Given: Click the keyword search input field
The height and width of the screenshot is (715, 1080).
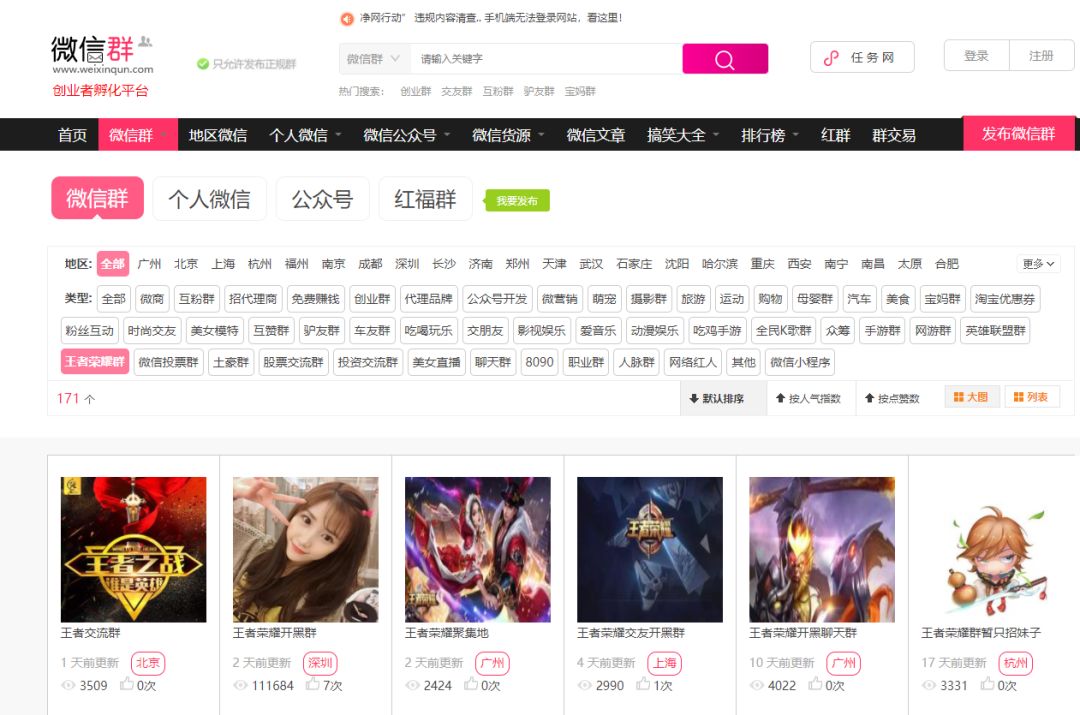Looking at the screenshot, I should [545, 59].
